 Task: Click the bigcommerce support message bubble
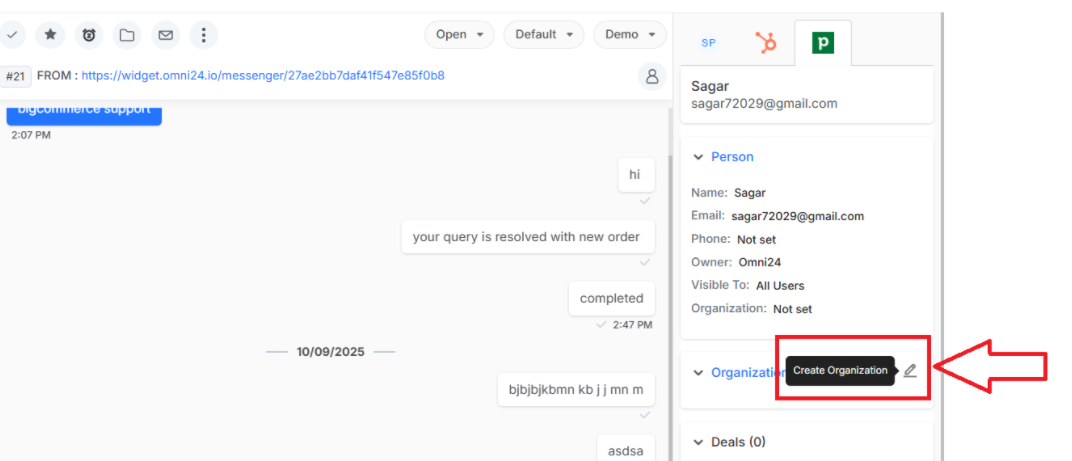[83, 112]
